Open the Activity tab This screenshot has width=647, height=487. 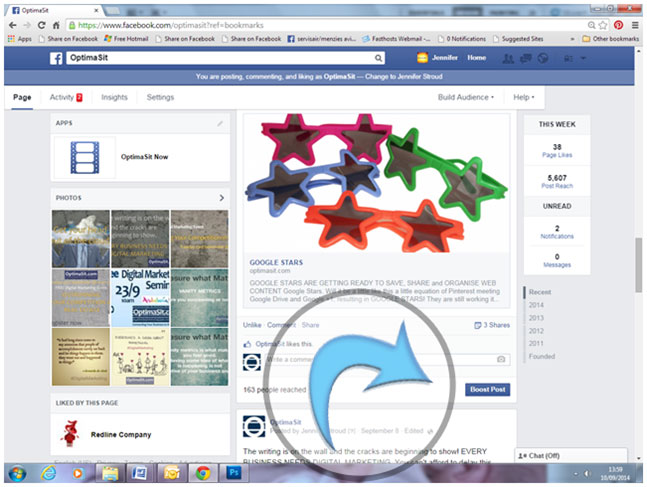[x=66, y=97]
